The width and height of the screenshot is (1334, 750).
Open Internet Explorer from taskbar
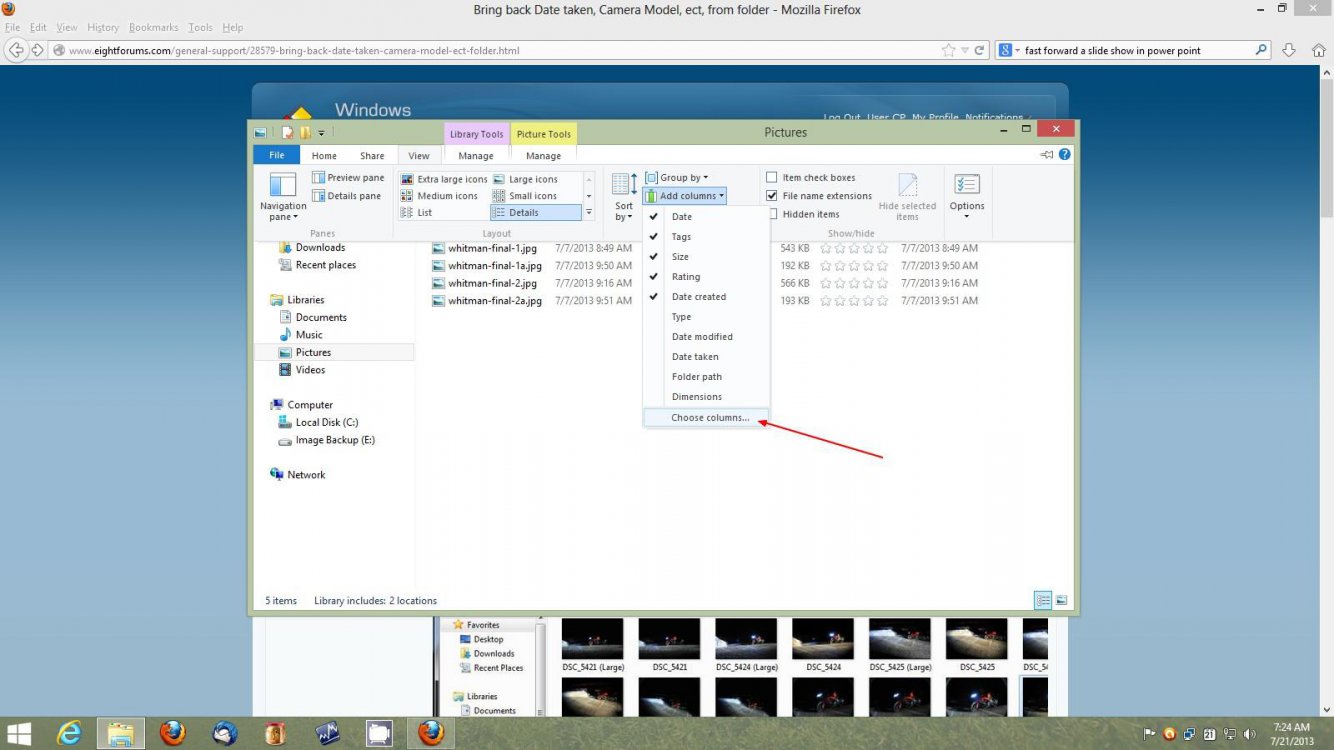(69, 733)
